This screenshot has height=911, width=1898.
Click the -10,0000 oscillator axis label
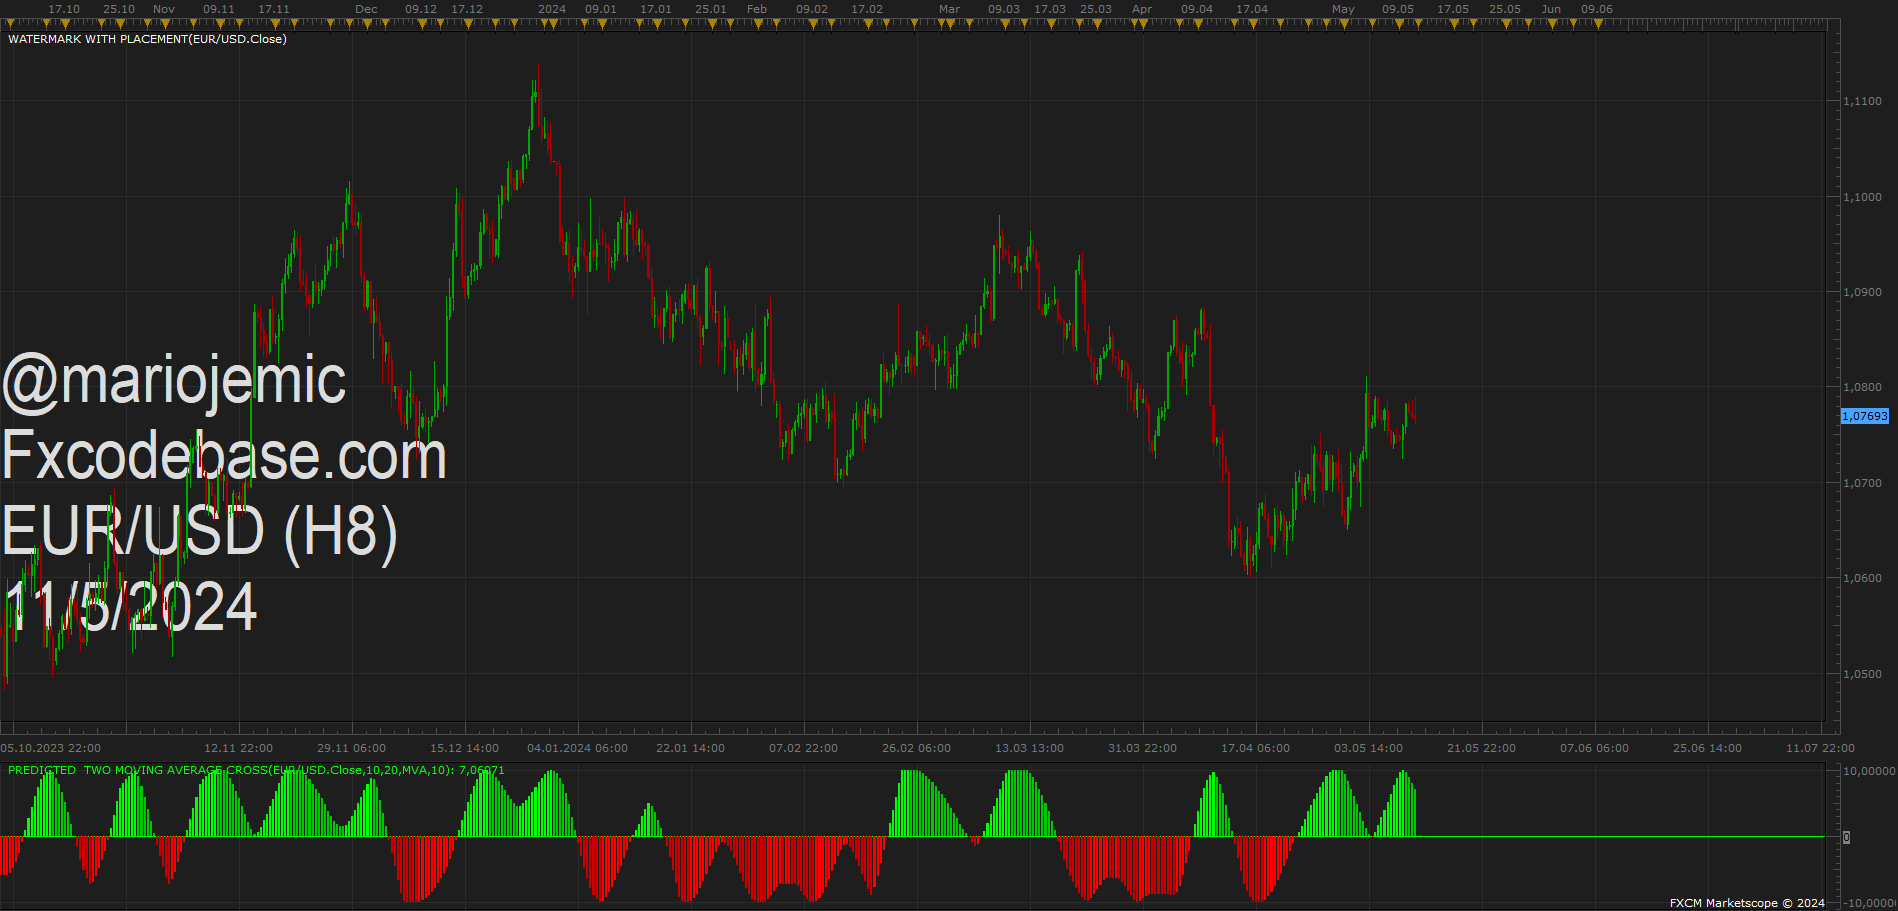(1868, 903)
